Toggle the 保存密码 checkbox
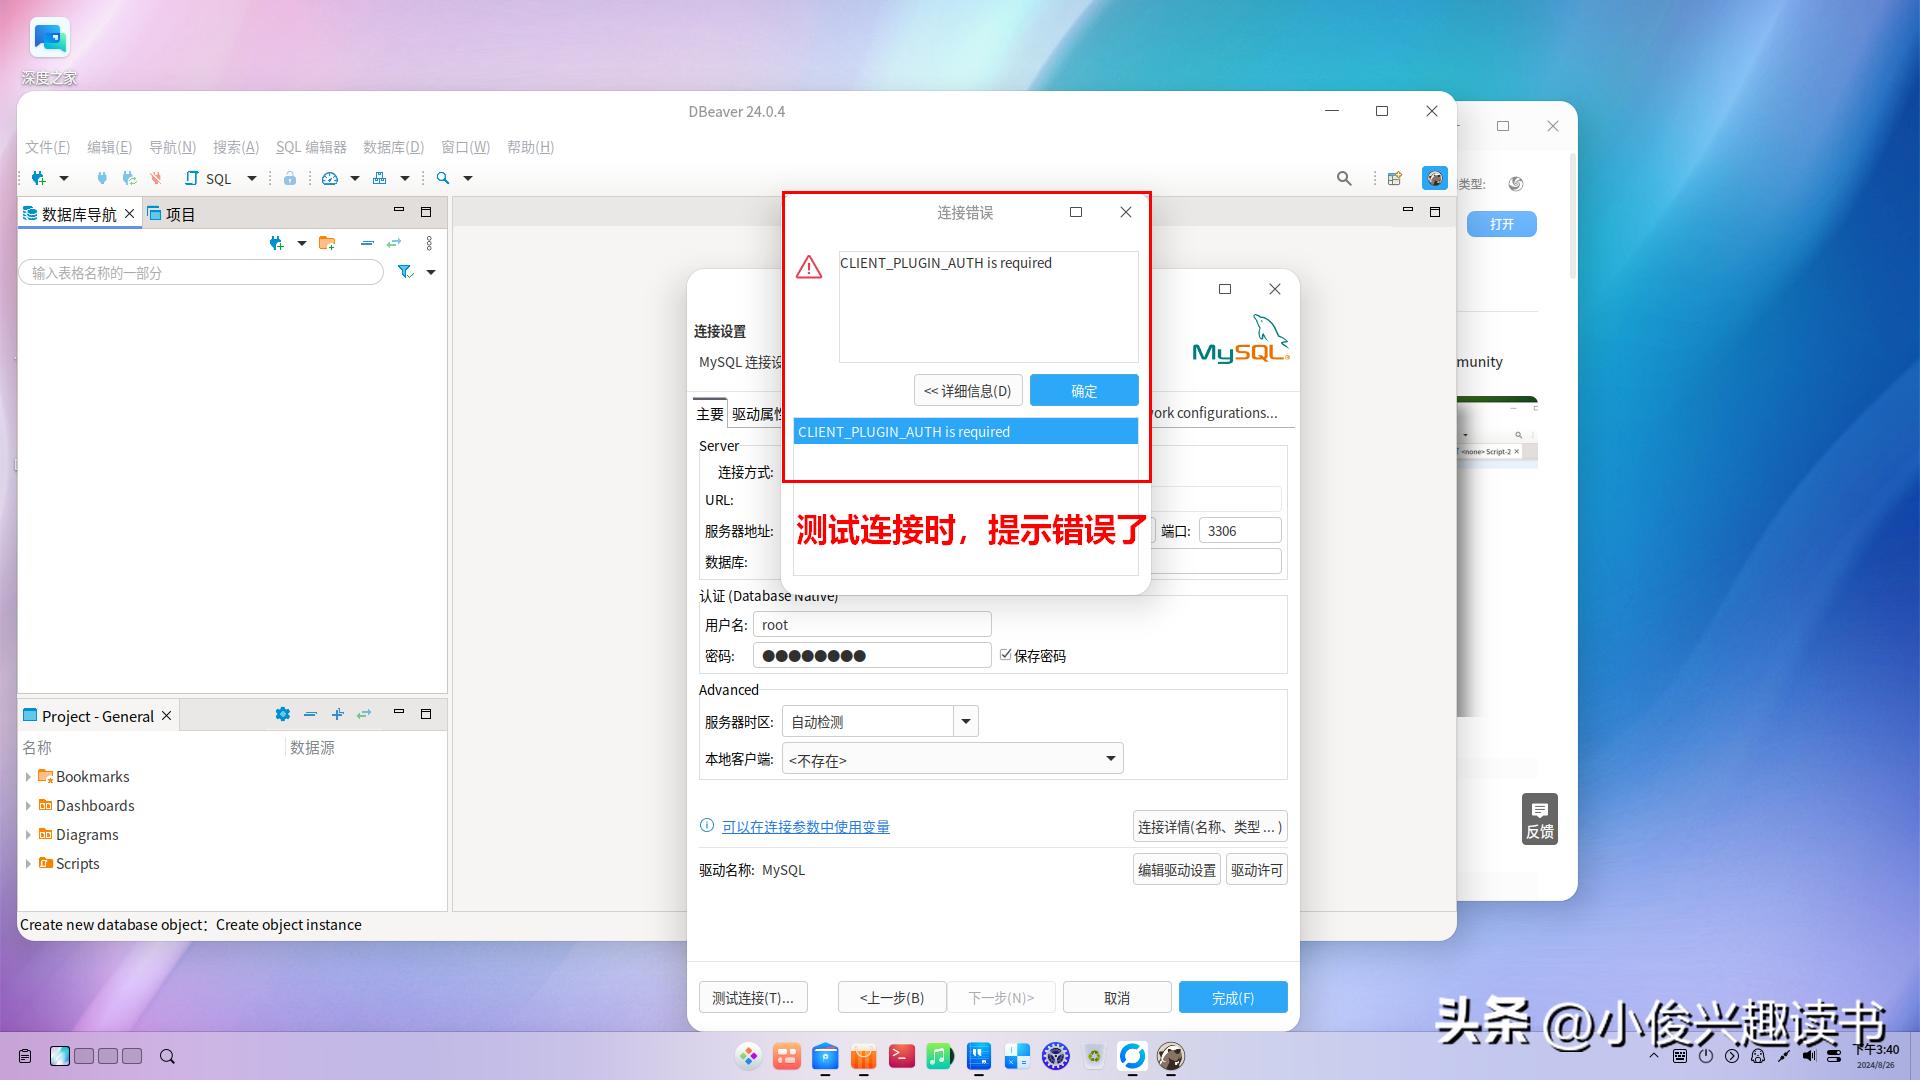The width and height of the screenshot is (1920, 1080). tap(1006, 655)
